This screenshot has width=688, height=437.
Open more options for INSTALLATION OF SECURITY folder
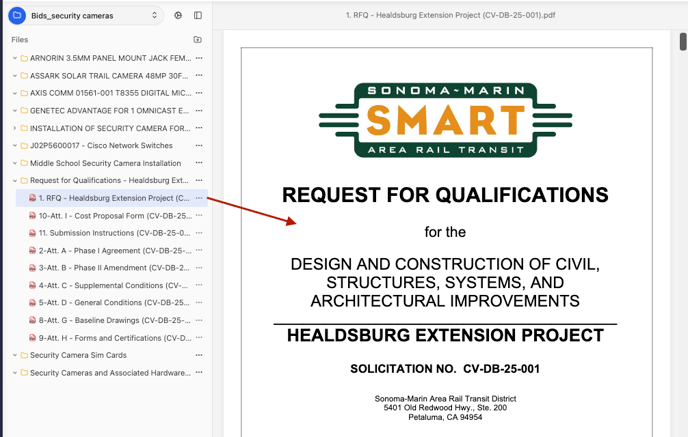(x=199, y=128)
